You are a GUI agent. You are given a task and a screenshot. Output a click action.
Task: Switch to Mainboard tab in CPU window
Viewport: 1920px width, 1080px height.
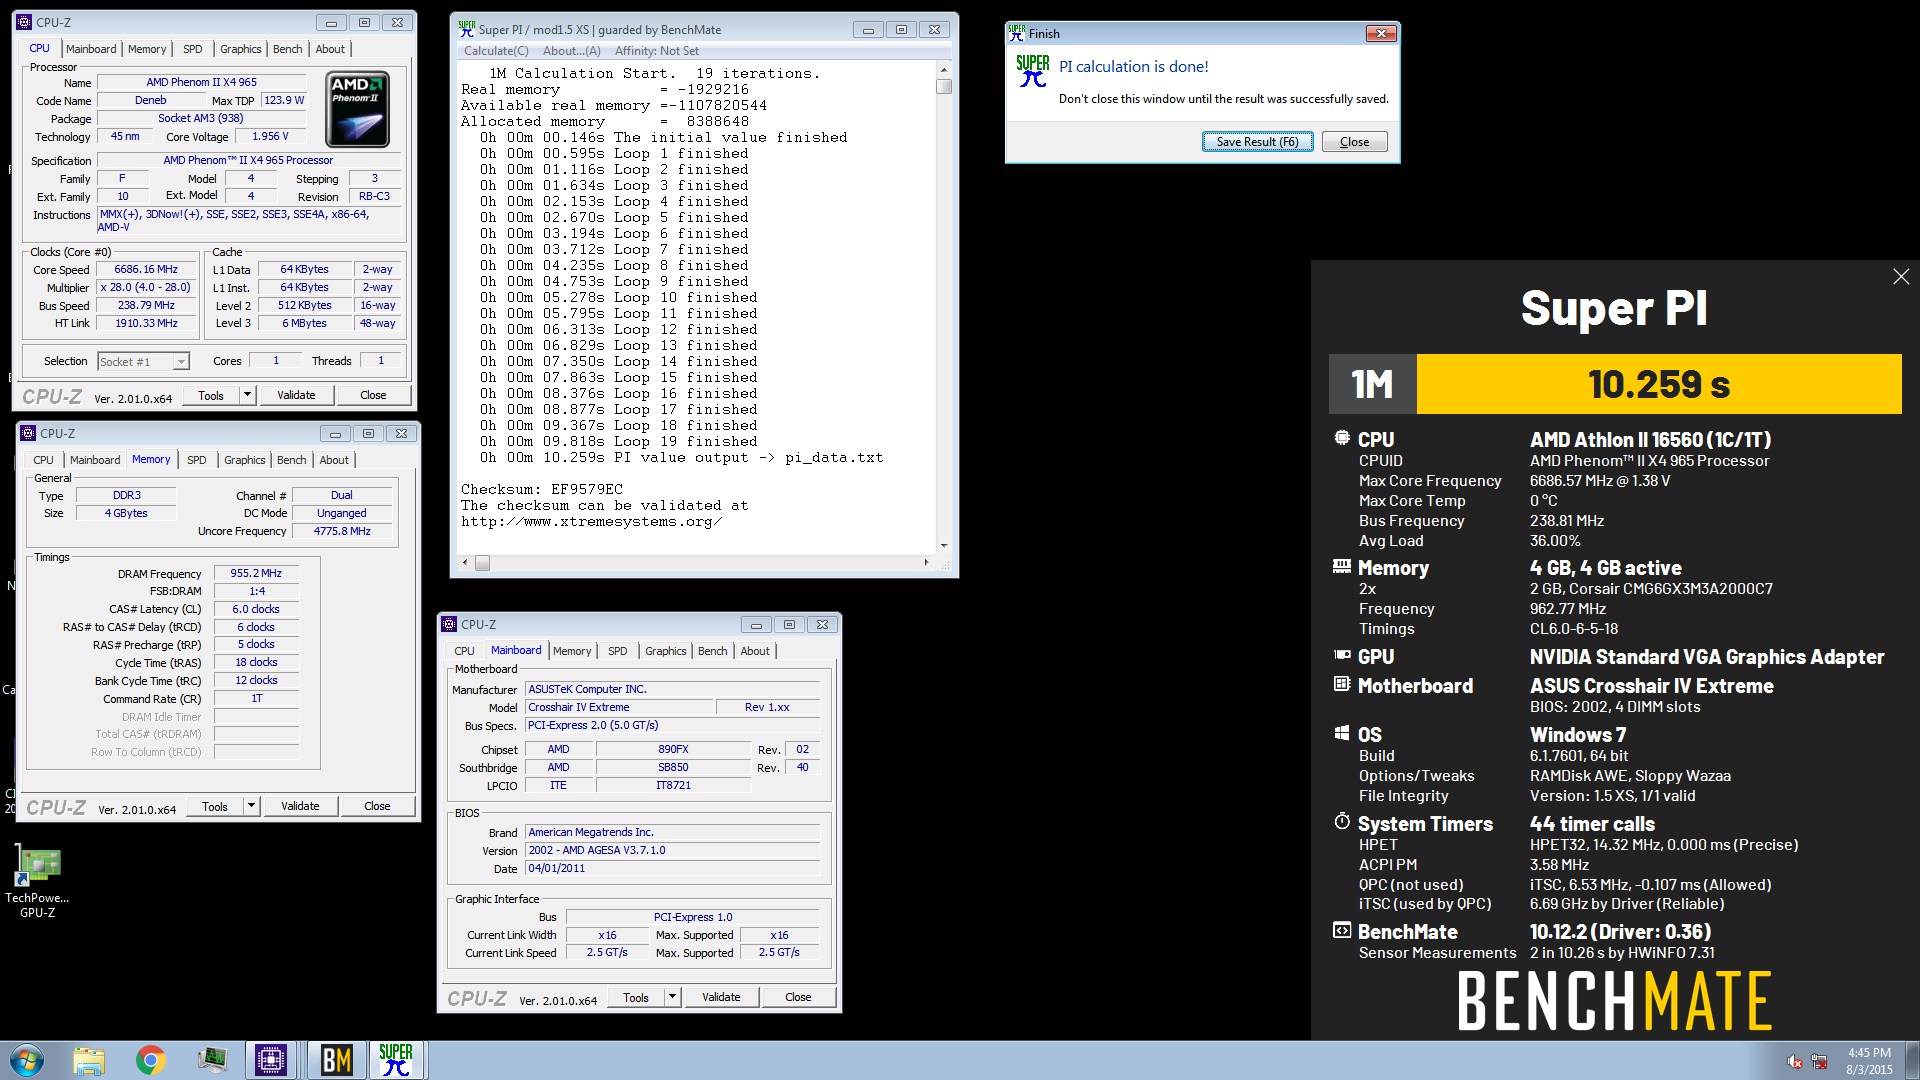click(91, 49)
